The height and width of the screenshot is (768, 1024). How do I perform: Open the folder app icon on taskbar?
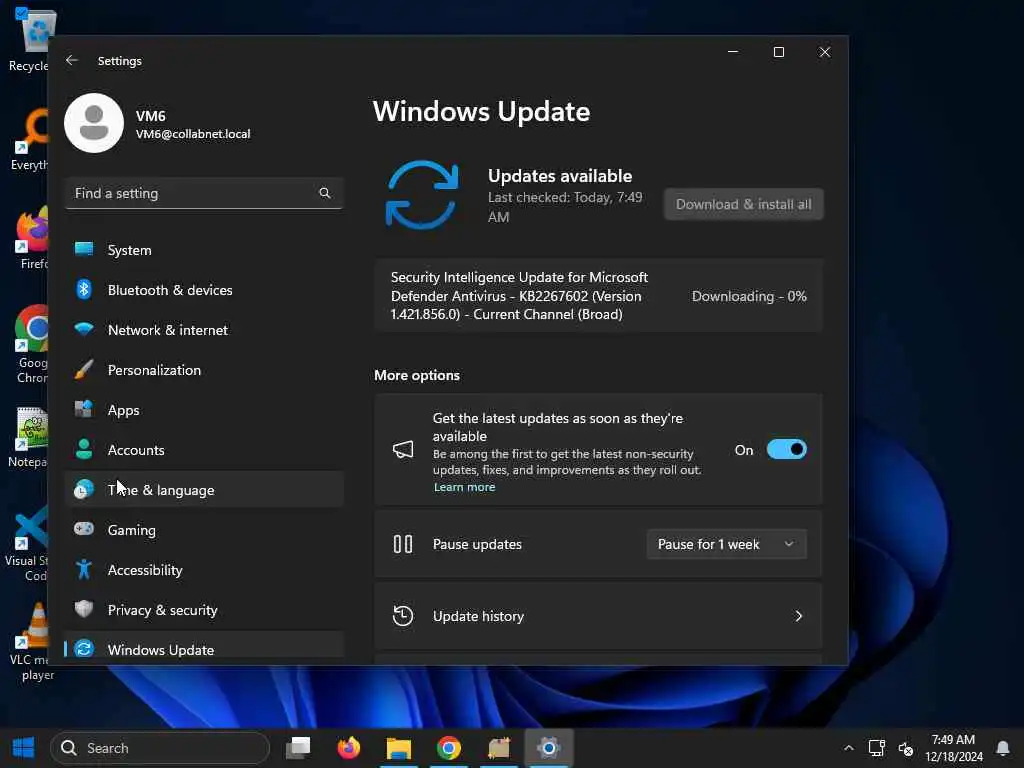click(499, 748)
